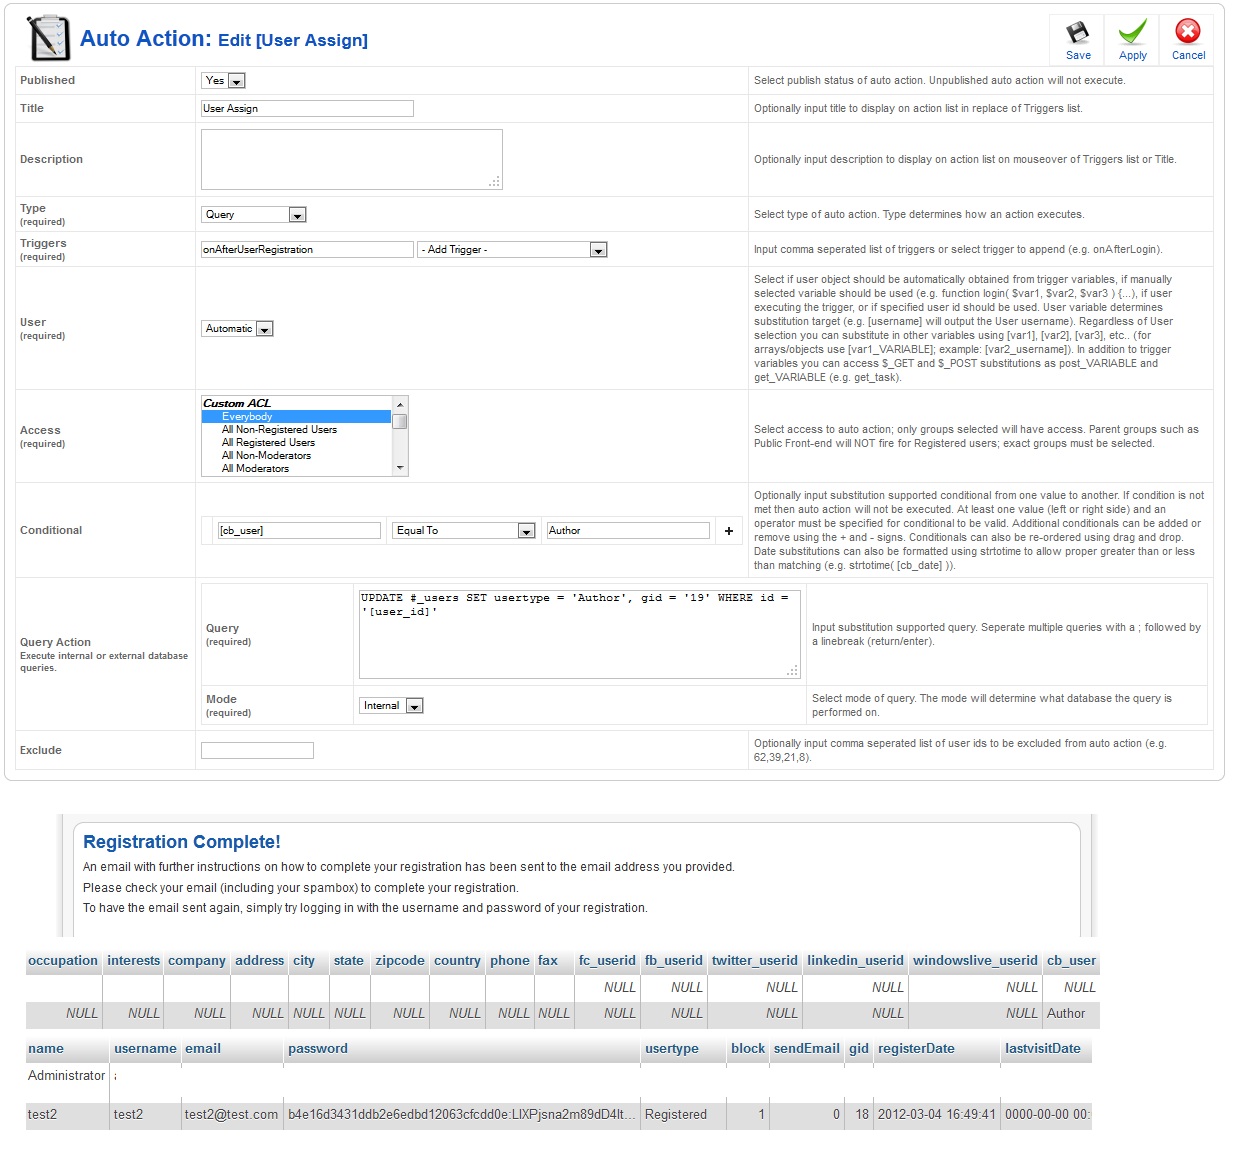Open the Type Query dropdown
This screenshot has height=1170, width=1250.
tap(254, 215)
